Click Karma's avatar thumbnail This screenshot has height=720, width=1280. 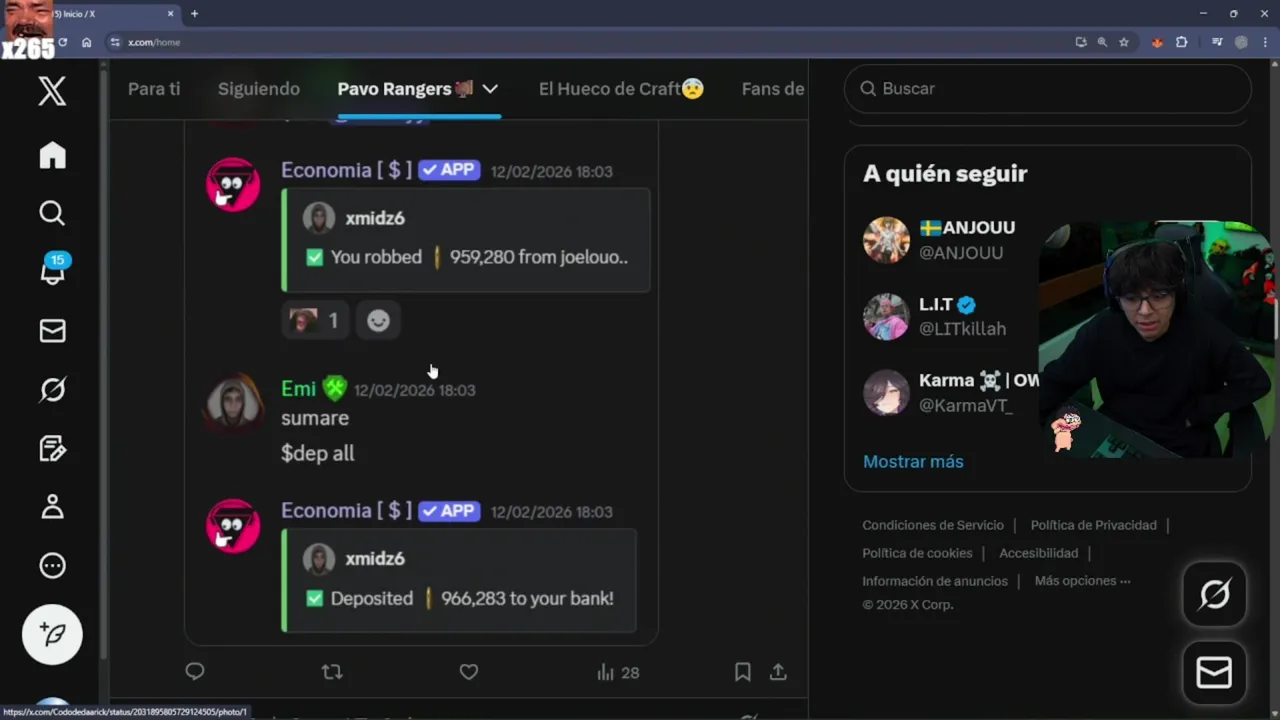(x=886, y=393)
